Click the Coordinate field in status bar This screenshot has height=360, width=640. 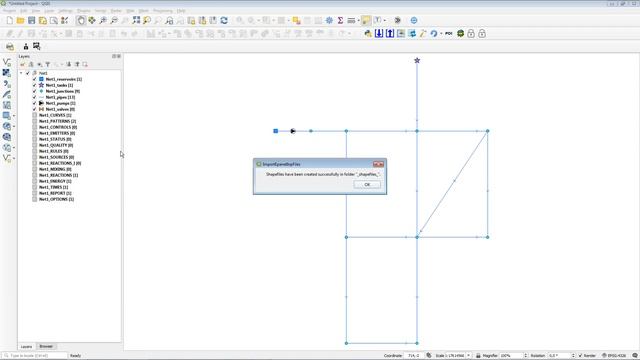[x=412, y=356]
